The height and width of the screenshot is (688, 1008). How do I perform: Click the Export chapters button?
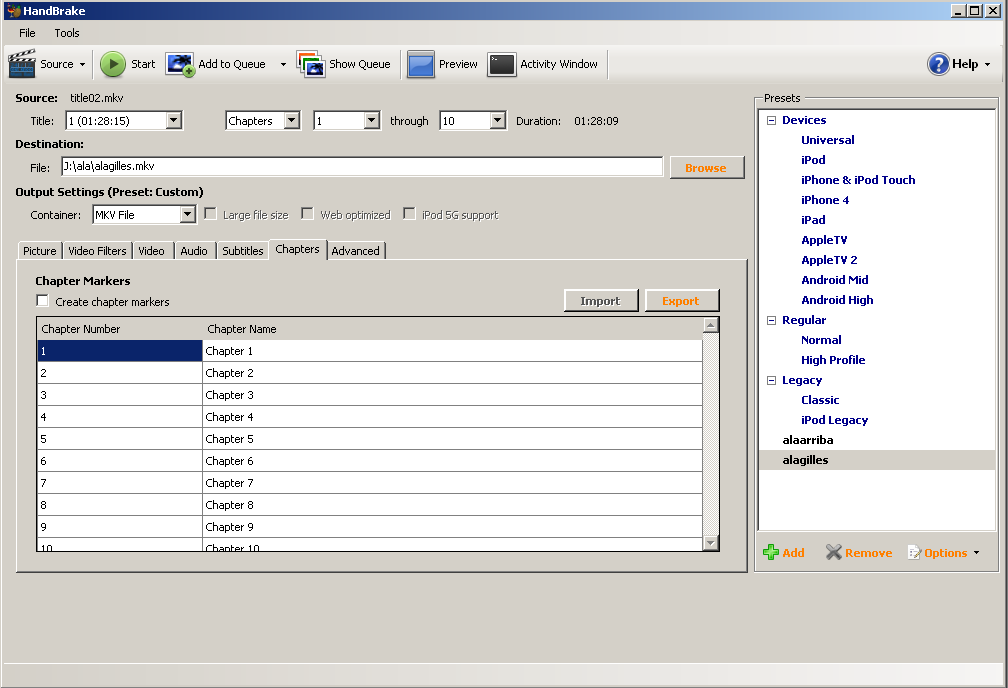tap(681, 301)
